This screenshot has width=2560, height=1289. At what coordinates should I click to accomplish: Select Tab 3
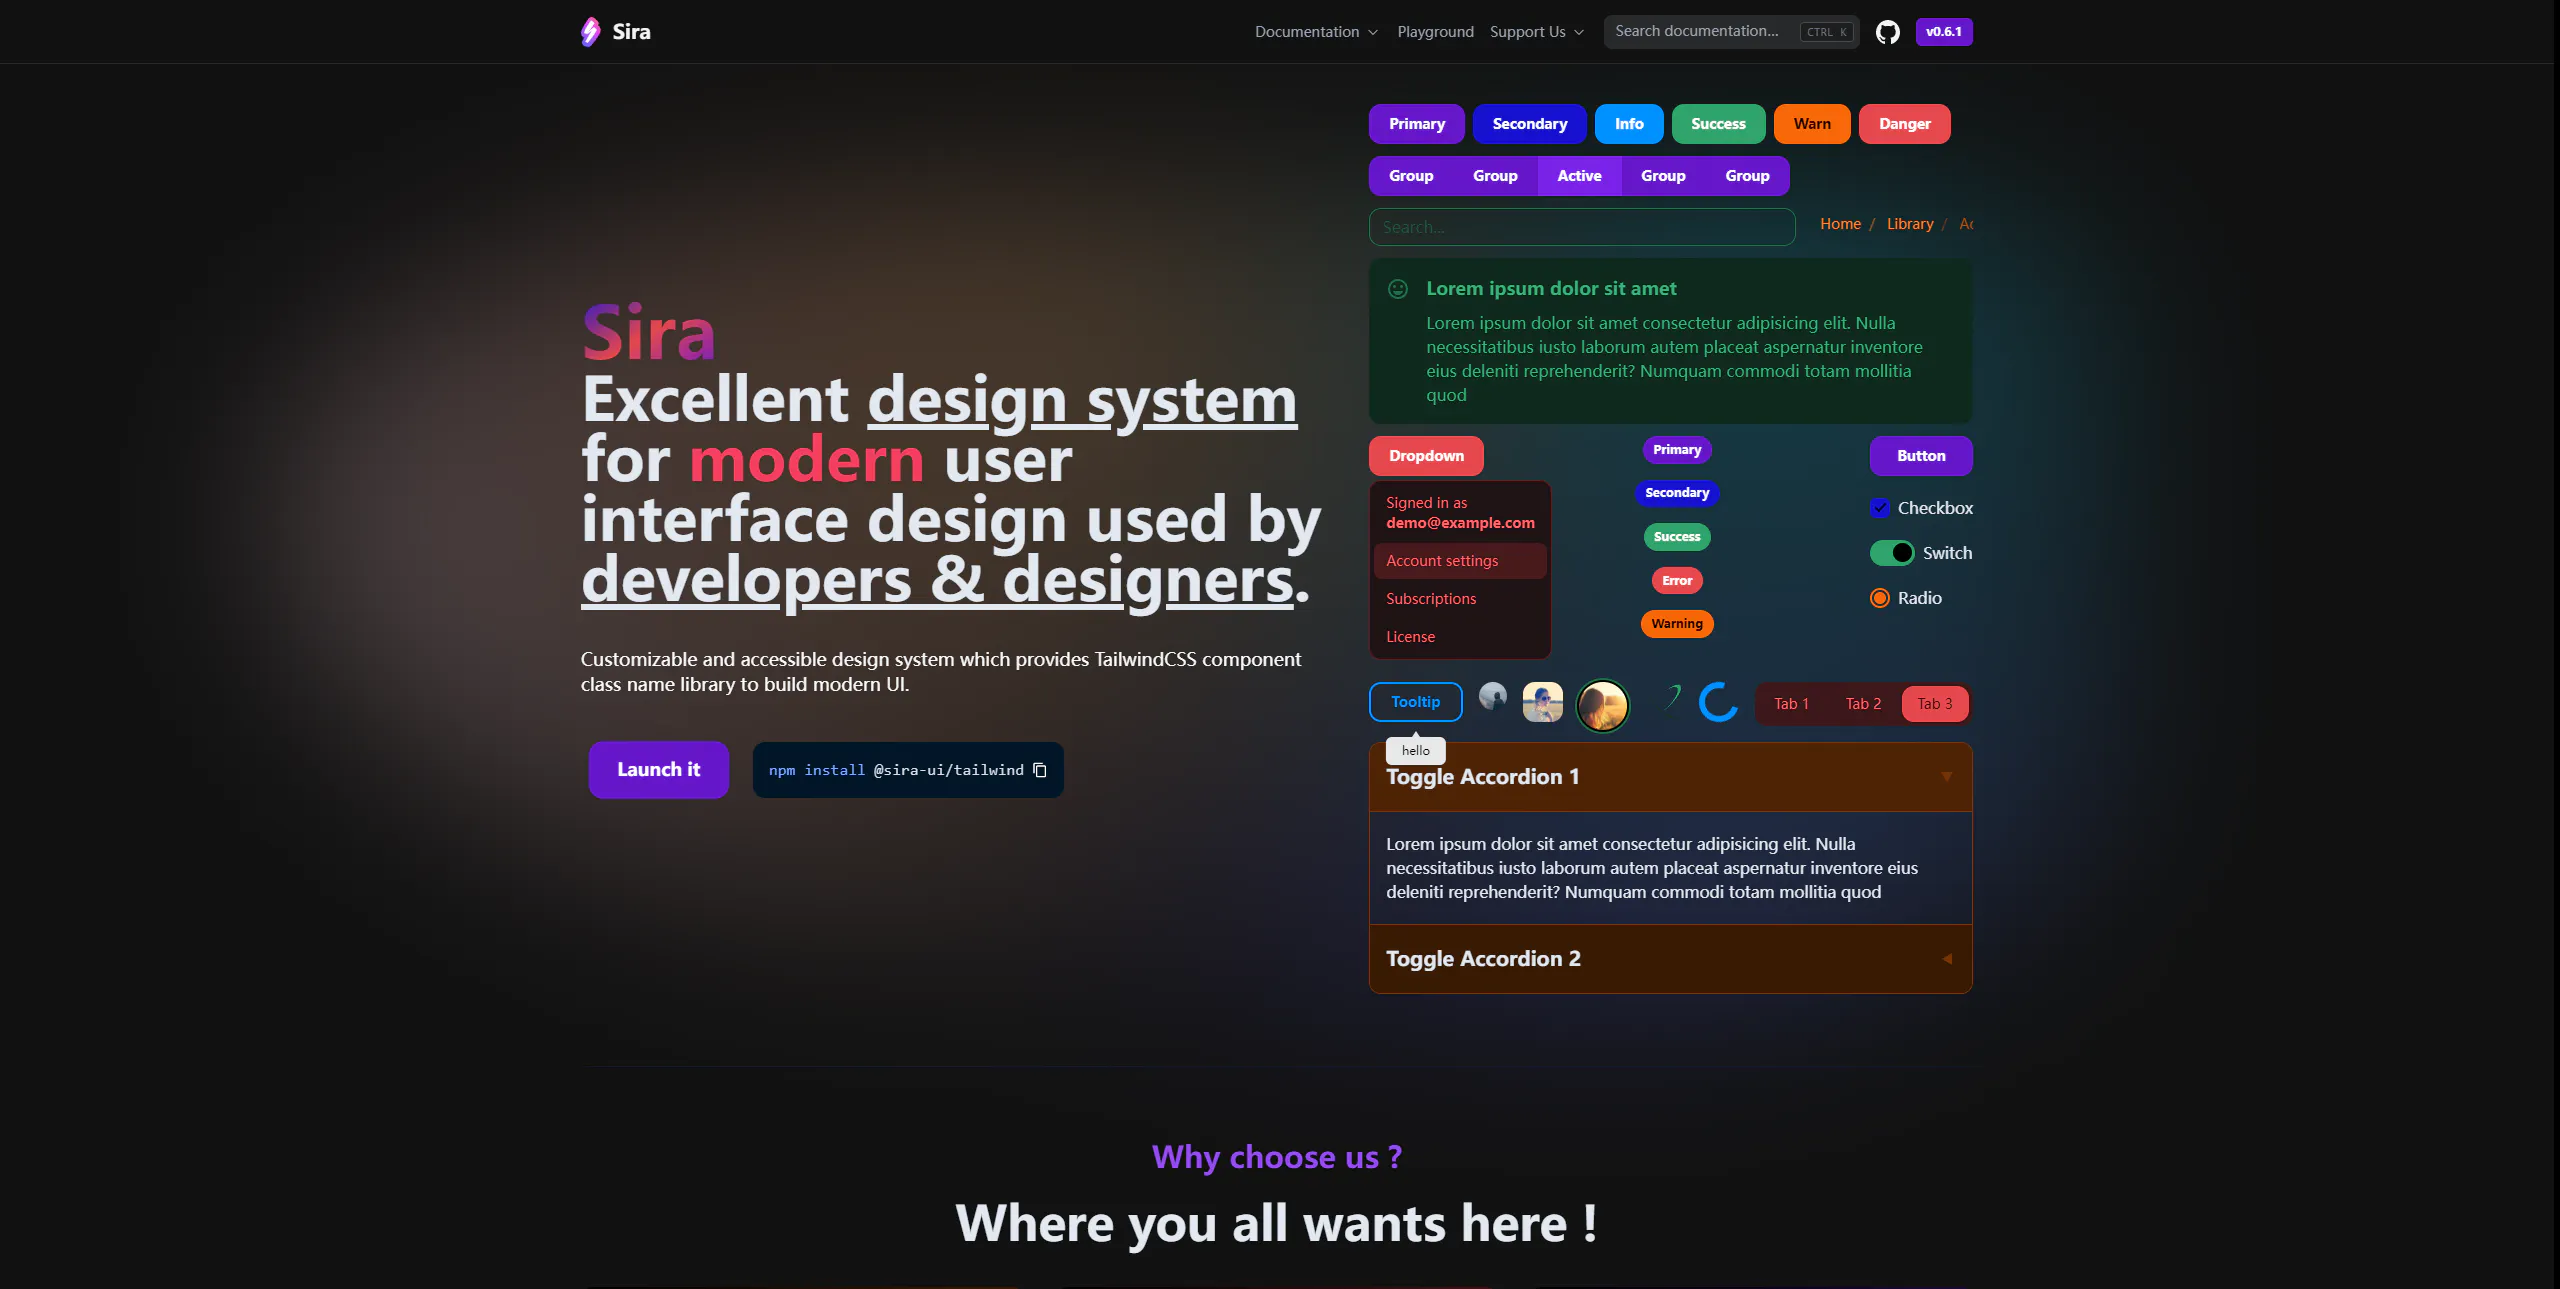point(1935,704)
